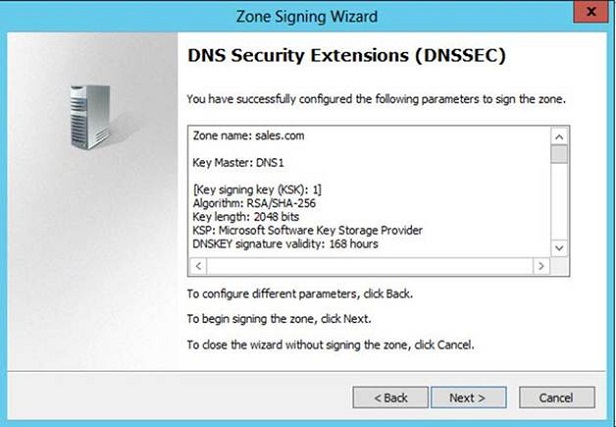This screenshot has width=616, height=427.
Task: Click the DNSKEY signature validity: 168 hours line
Action: 285,244
